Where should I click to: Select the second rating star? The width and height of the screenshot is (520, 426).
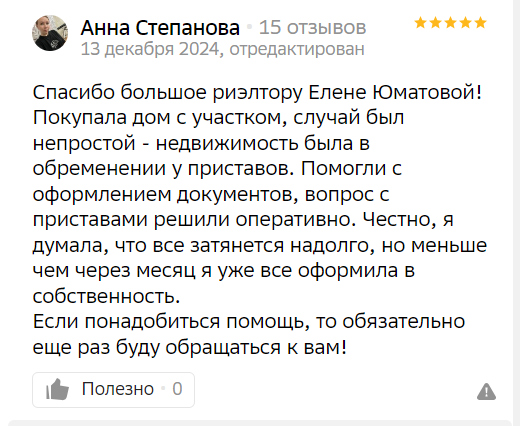tap(436, 23)
